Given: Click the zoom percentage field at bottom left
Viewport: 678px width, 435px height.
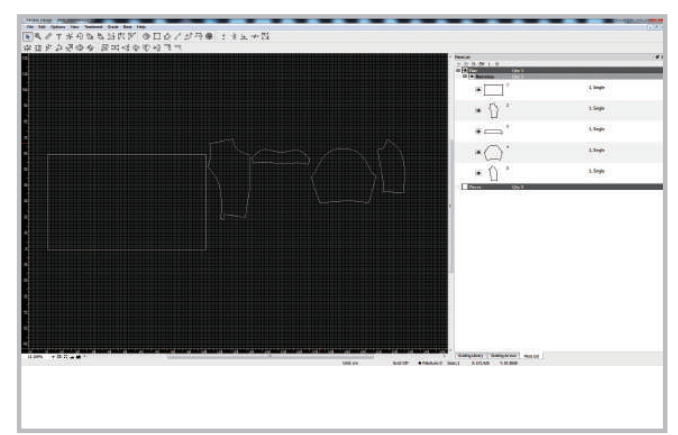Looking at the screenshot, I should coord(35,357).
